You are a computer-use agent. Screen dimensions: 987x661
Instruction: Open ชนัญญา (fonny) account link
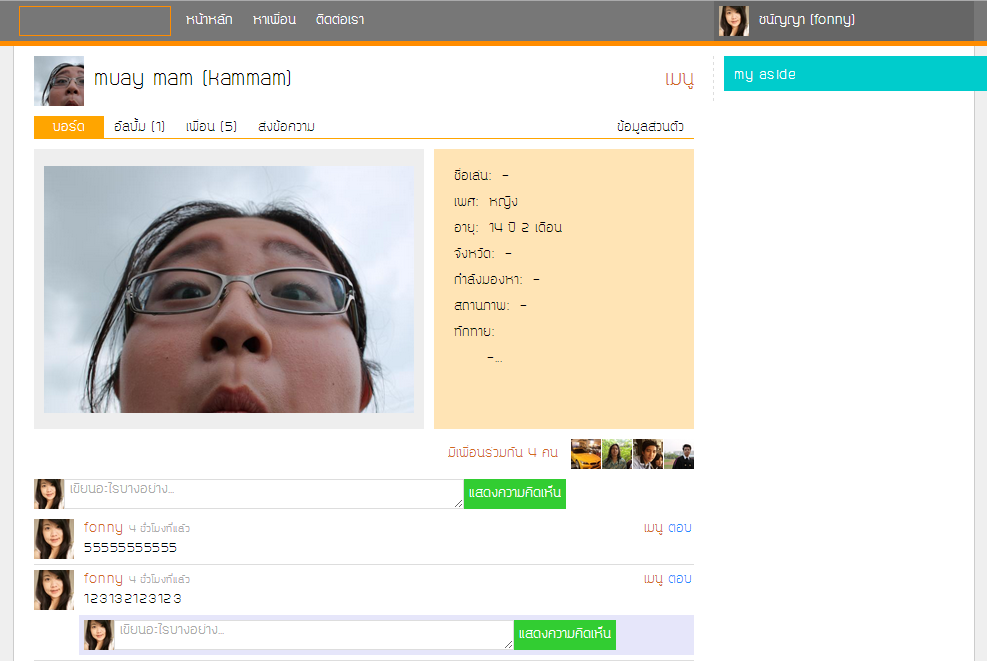(x=806, y=20)
